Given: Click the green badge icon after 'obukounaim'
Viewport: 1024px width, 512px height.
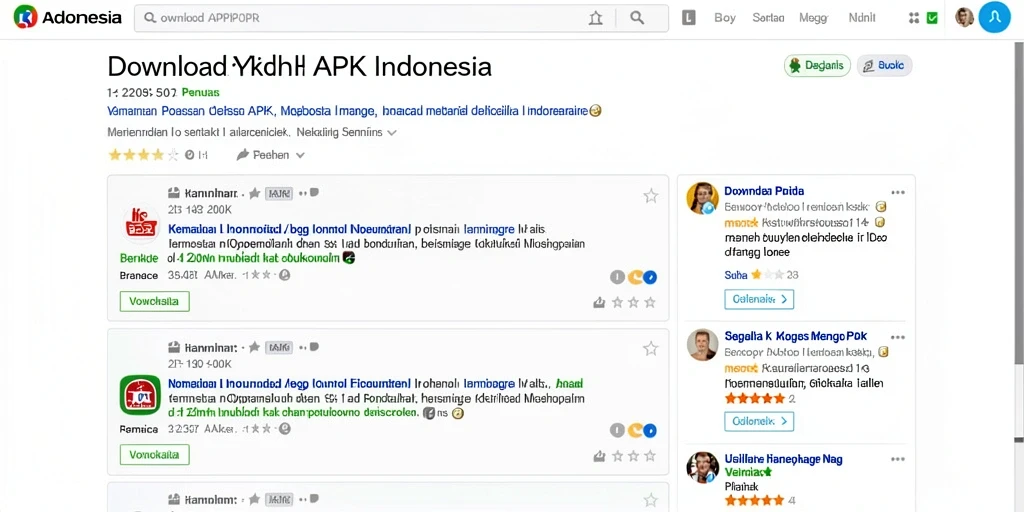Looking at the screenshot, I should coord(349,258).
